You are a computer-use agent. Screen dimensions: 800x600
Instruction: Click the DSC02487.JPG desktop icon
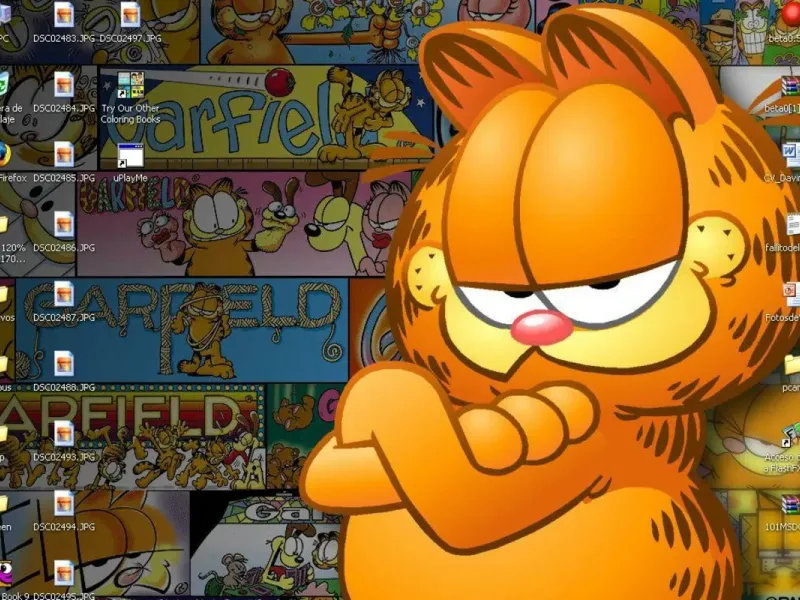coord(64,294)
